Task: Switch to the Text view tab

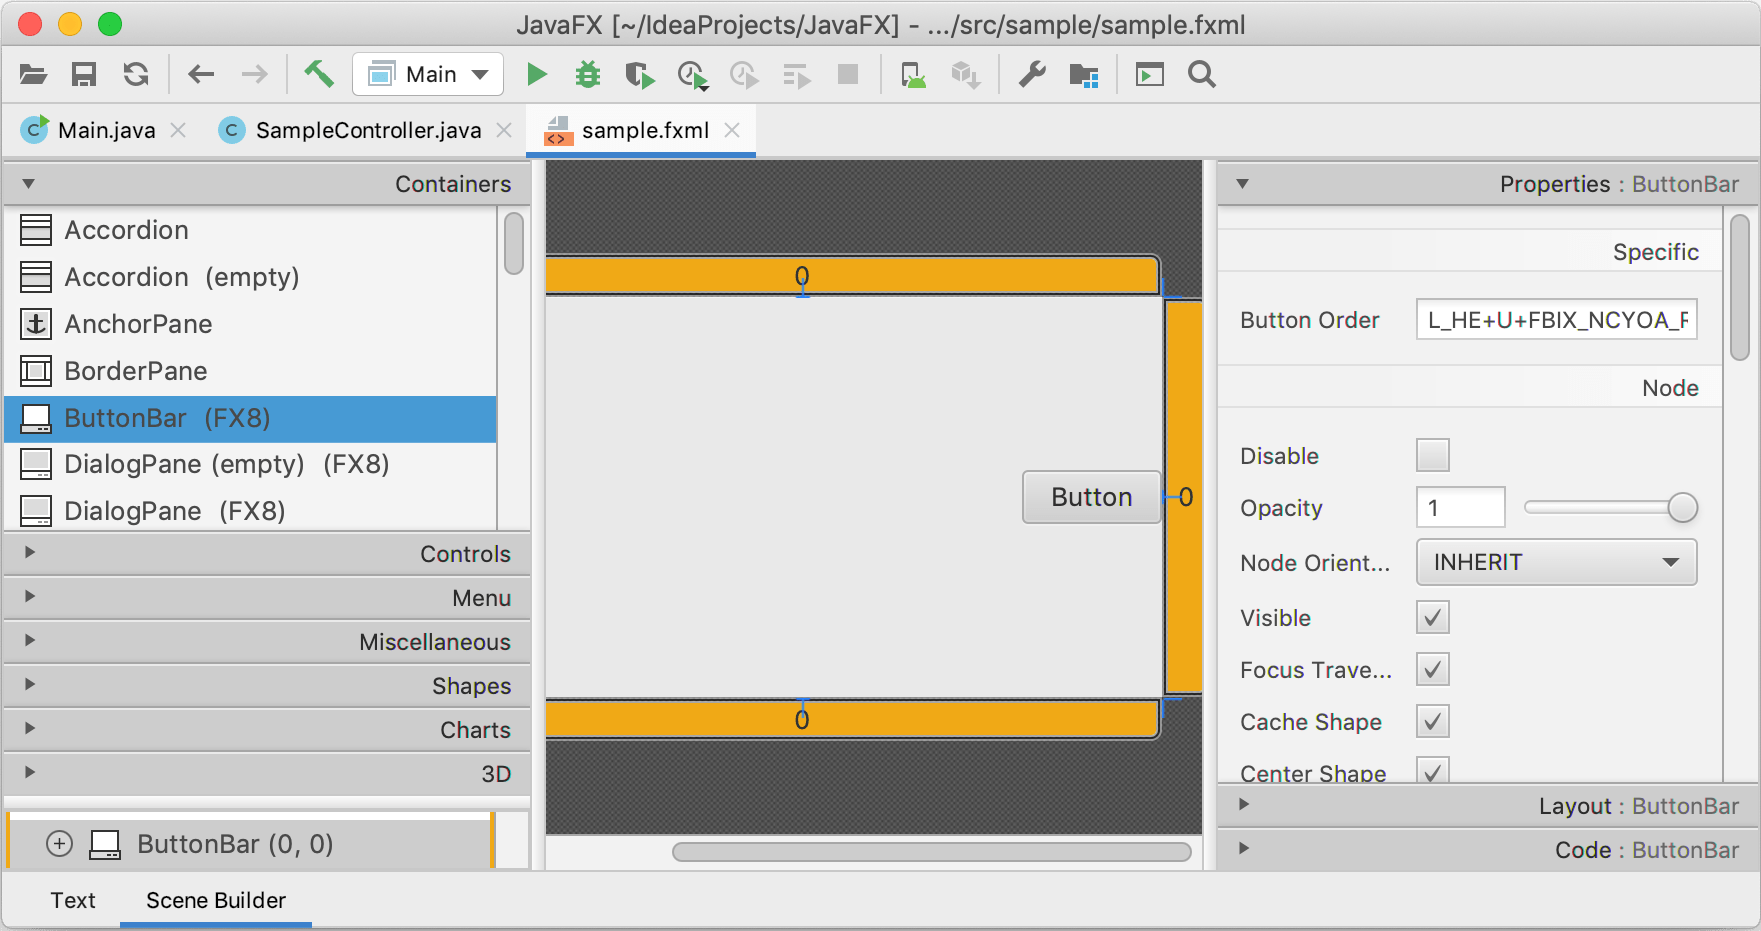Action: pyautogui.click(x=73, y=900)
